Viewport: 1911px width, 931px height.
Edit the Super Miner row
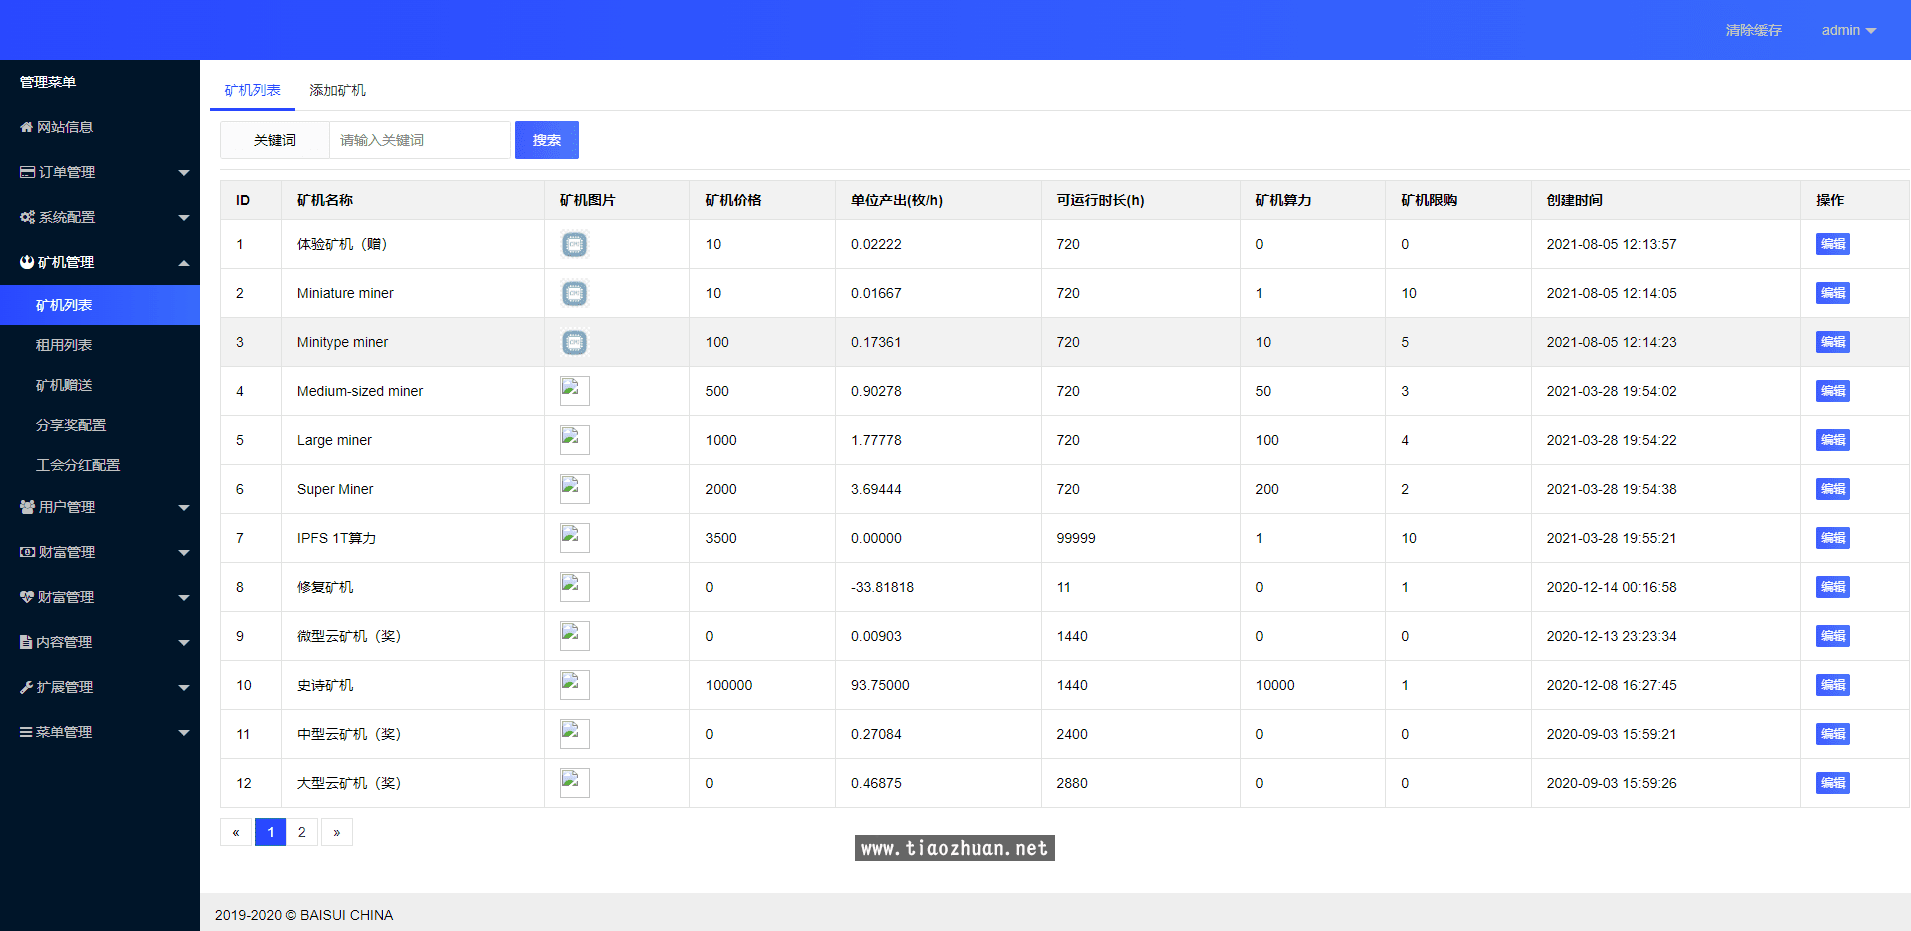[1832, 489]
